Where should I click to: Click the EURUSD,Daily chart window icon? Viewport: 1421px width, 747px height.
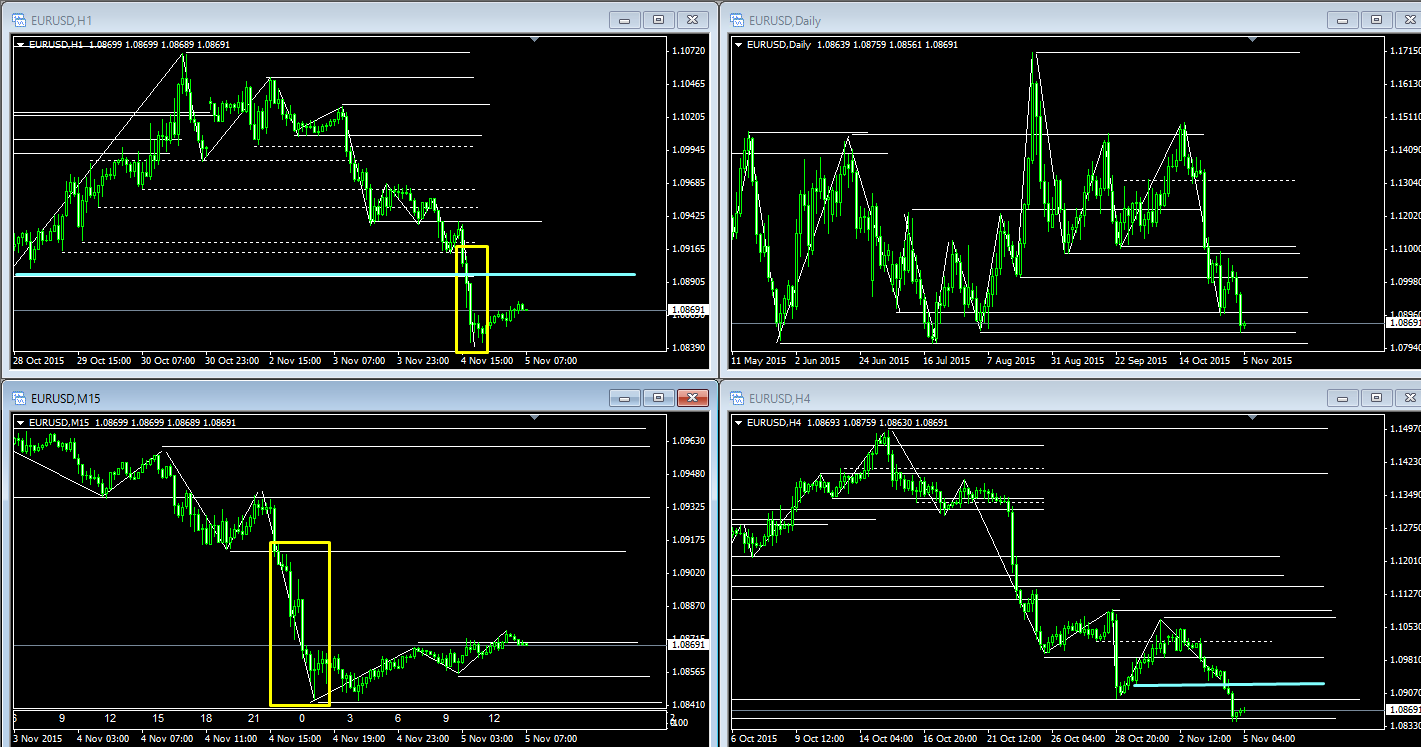[x=737, y=19]
